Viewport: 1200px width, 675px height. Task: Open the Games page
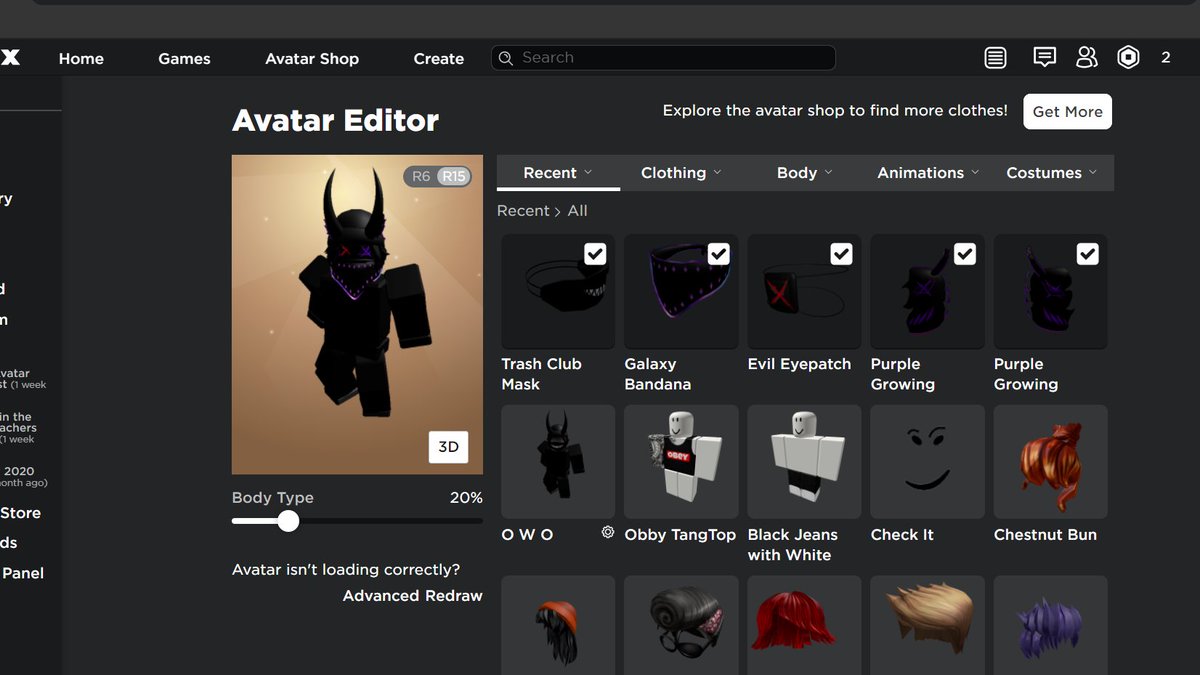tap(184, 58)
